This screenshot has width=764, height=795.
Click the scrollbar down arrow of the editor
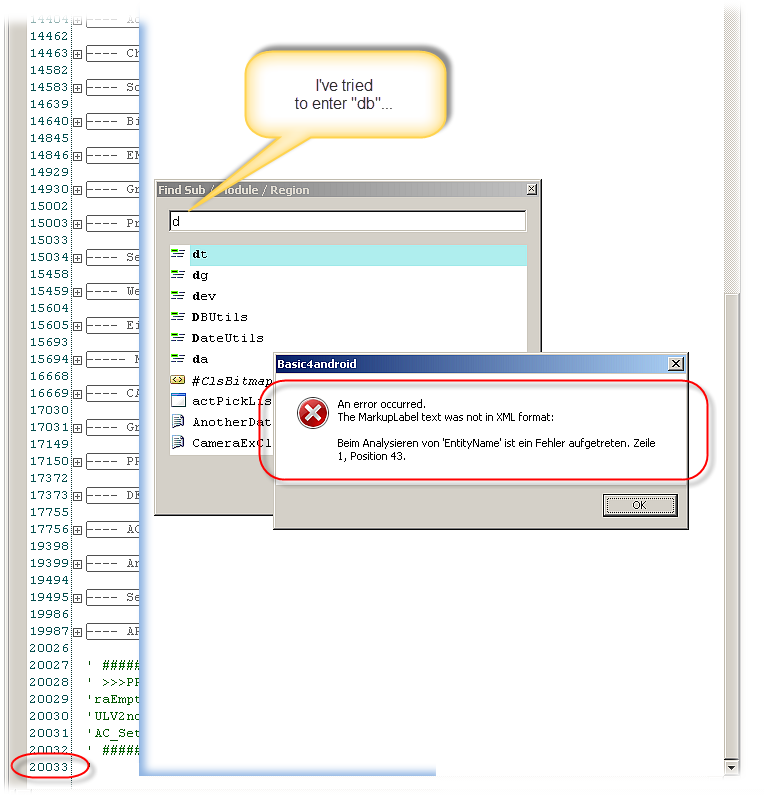[x=732, y=767]
